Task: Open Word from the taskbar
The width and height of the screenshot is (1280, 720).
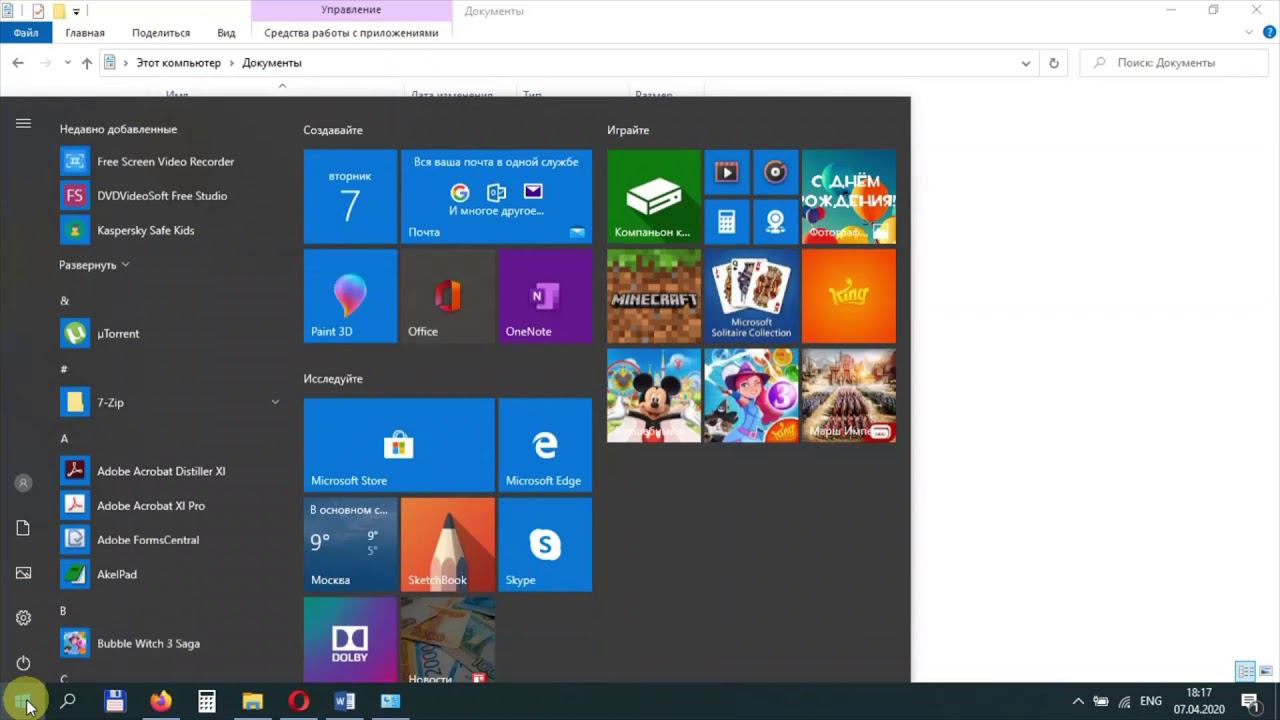Action: 344,701
